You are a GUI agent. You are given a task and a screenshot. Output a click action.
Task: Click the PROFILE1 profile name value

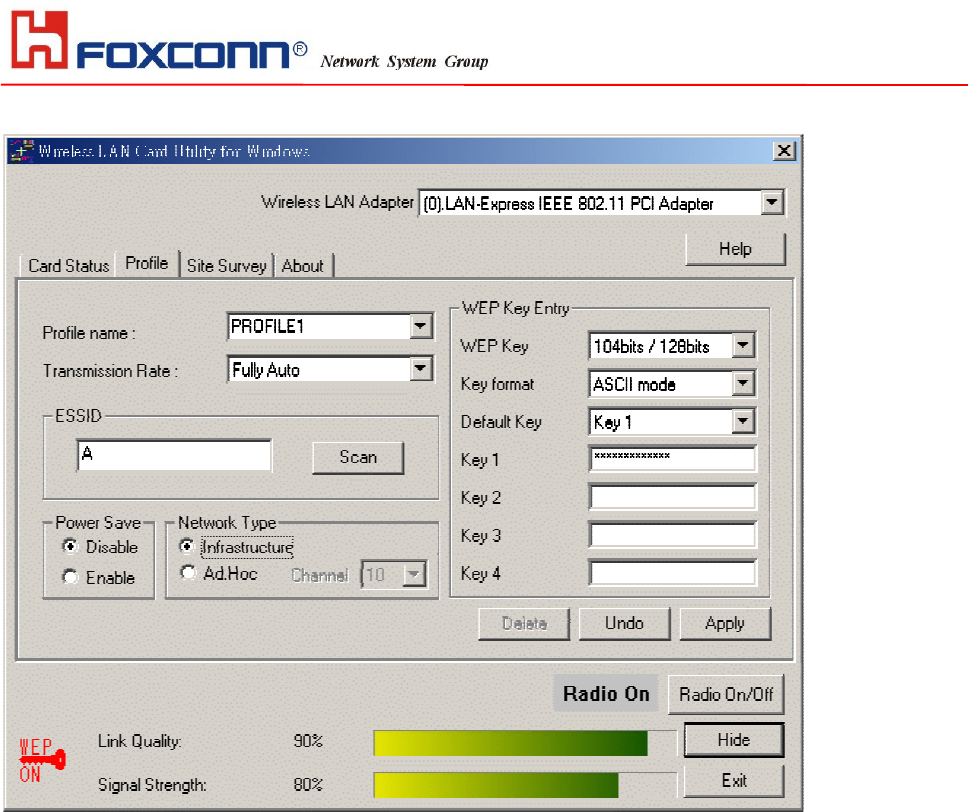click(x=267, y=326)
